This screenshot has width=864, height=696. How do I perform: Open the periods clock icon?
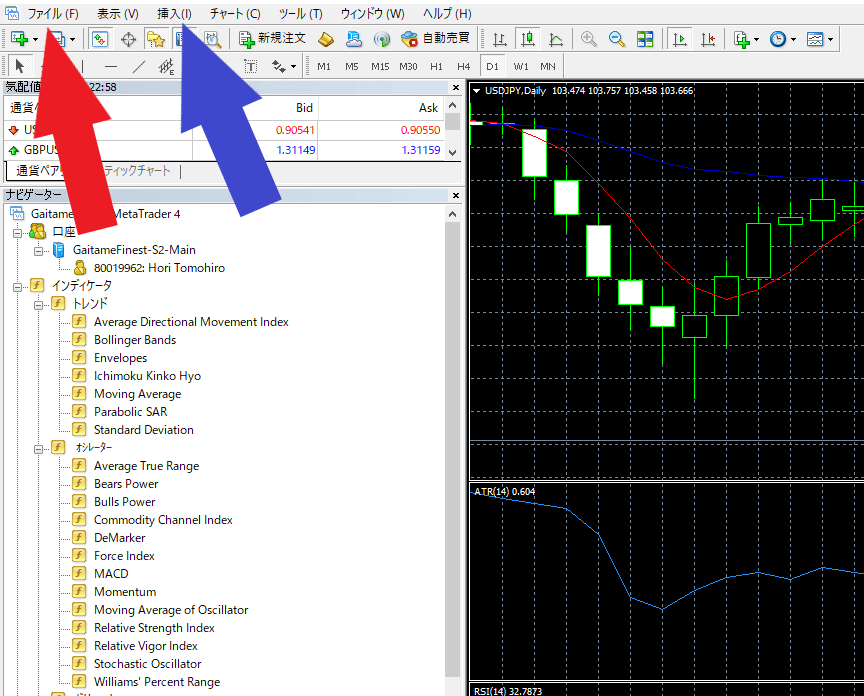(x=777, y=39)
